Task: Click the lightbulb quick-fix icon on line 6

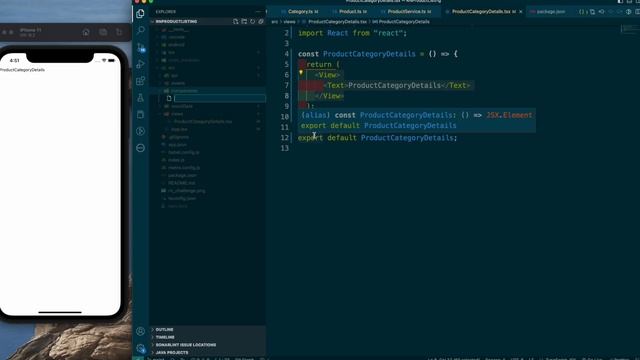Action: click(301, 72)
